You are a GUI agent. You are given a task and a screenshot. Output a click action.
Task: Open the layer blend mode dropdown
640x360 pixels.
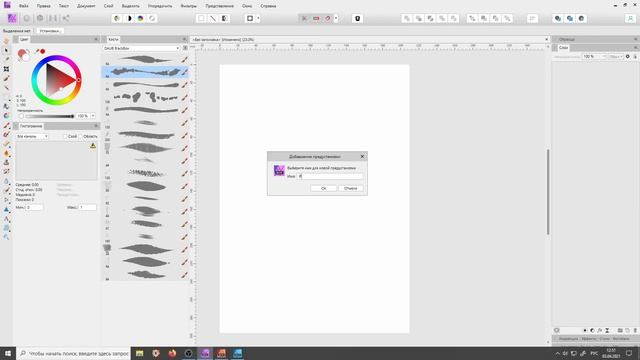point(616,56)
